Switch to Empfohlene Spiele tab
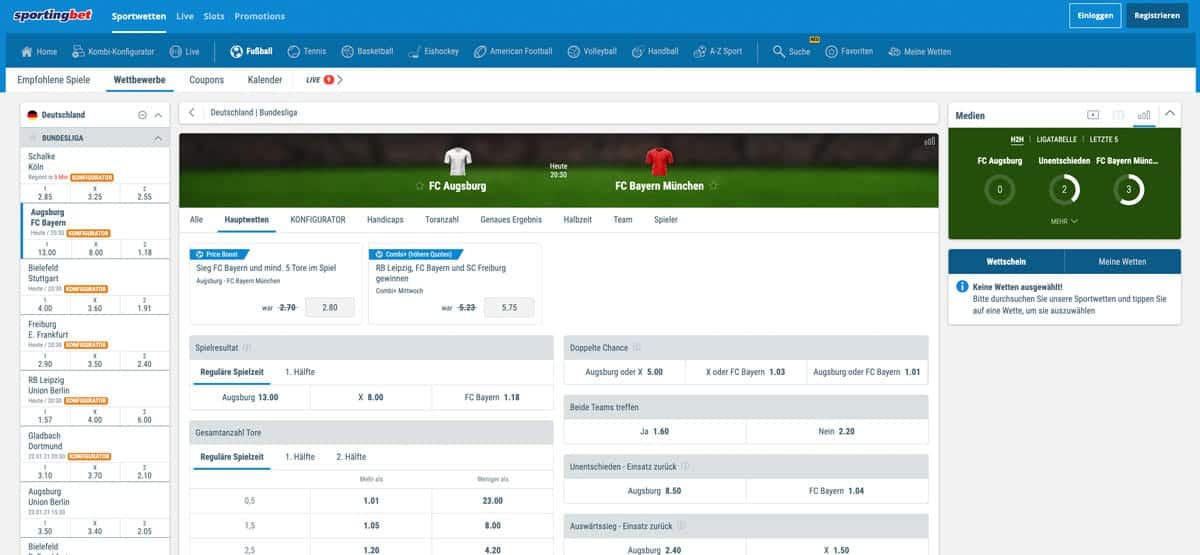The width and height of the screenshot is (1200, 555). [54, 80]
